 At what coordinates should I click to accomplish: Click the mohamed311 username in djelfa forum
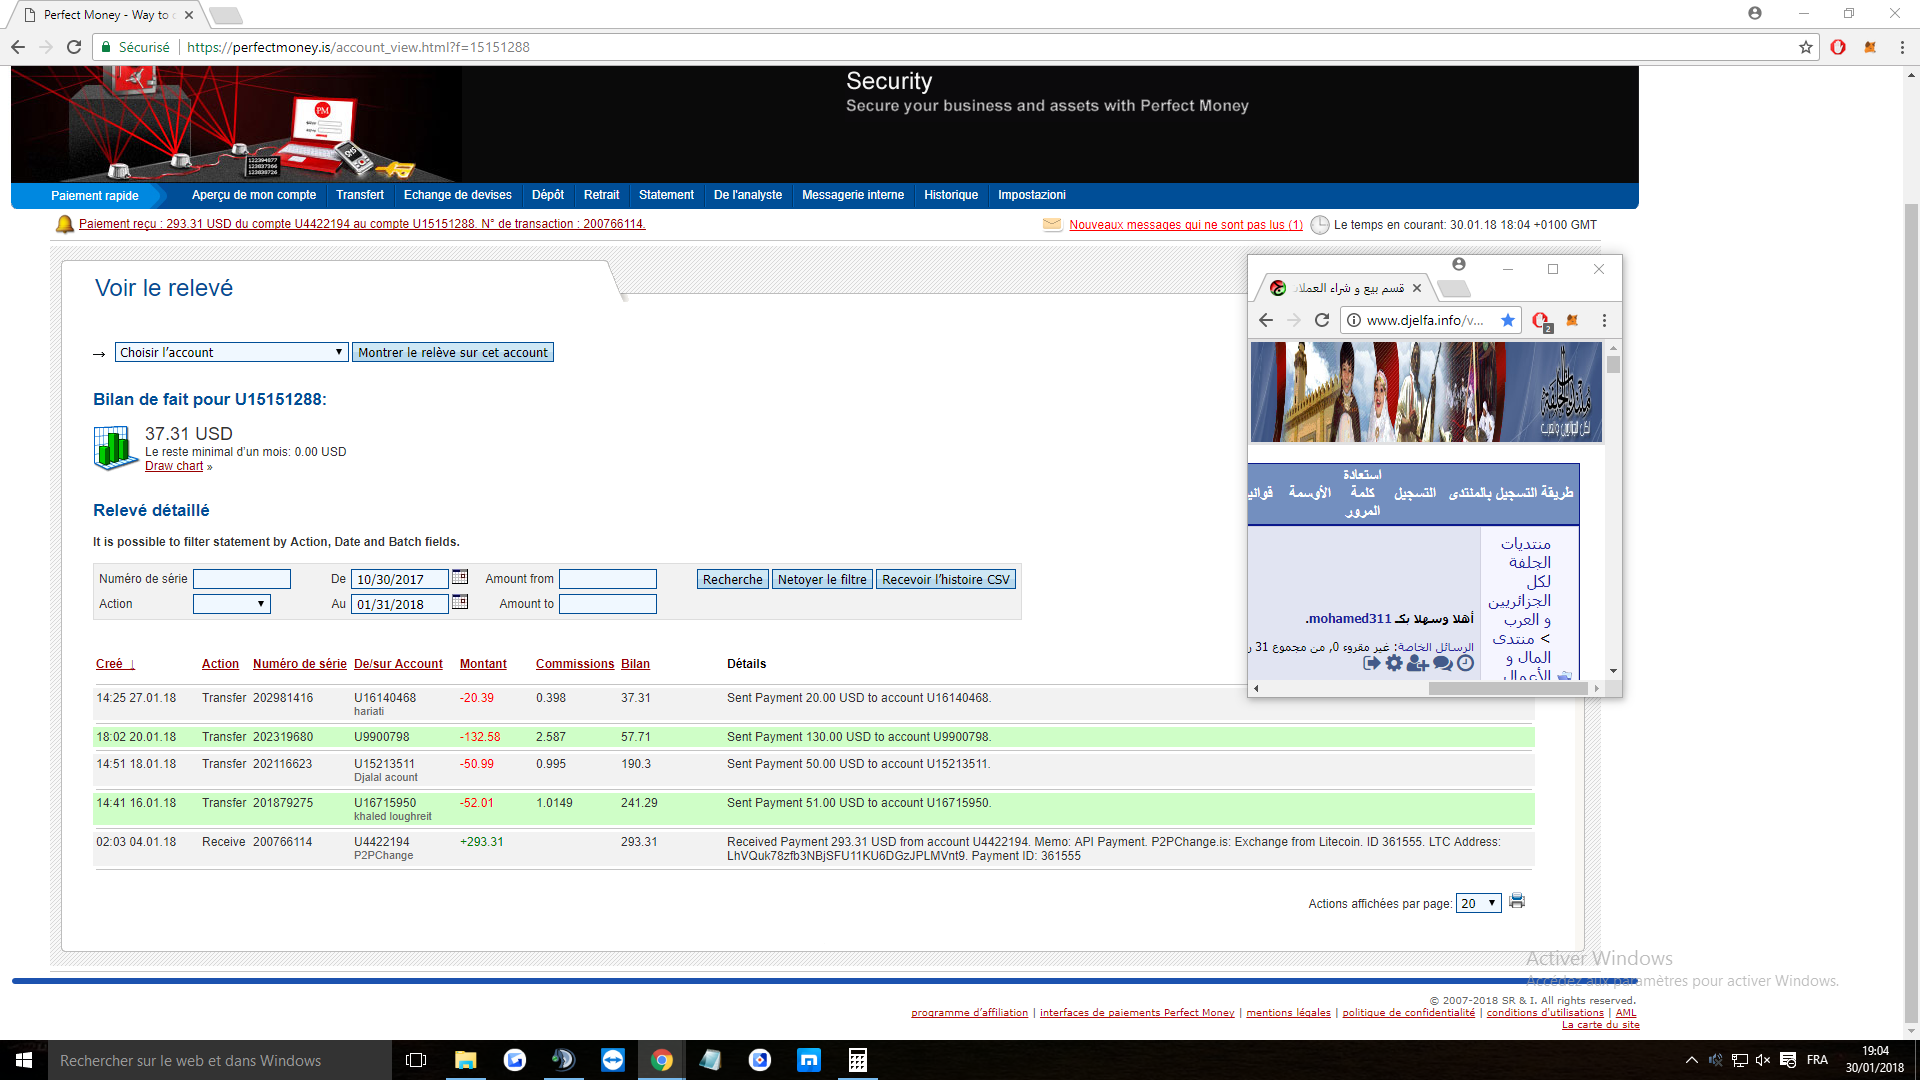click(x=1350, y=619)
